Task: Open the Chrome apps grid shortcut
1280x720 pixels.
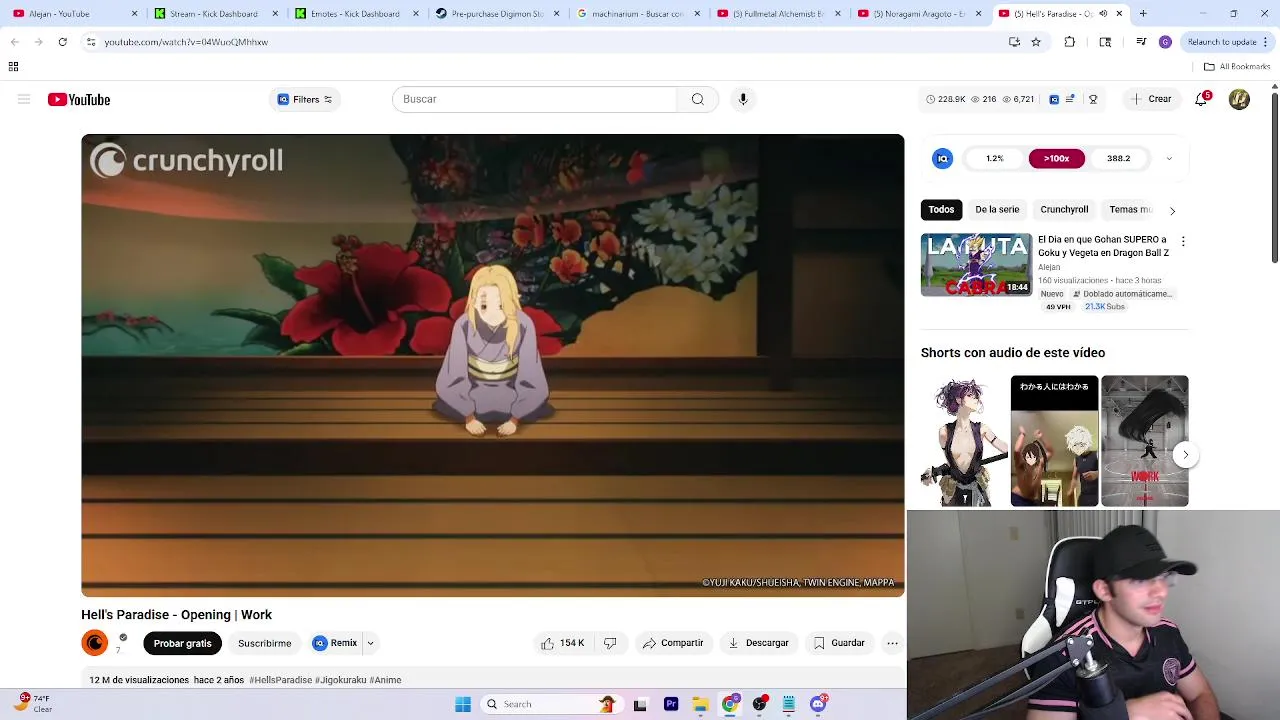Action: tap(13, 66)
